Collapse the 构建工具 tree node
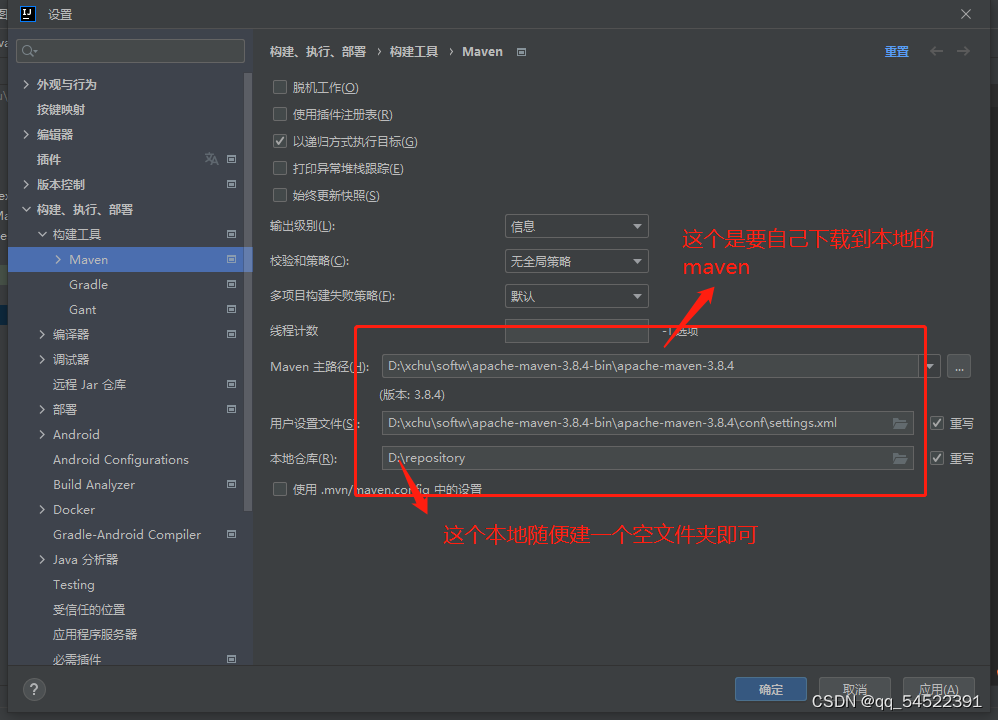This screenshot has height=720, width=998. click(x=42, y=234)
